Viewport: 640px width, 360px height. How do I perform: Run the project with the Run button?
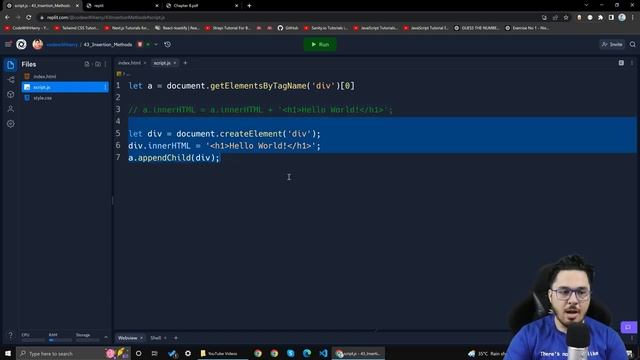point(320,44)
